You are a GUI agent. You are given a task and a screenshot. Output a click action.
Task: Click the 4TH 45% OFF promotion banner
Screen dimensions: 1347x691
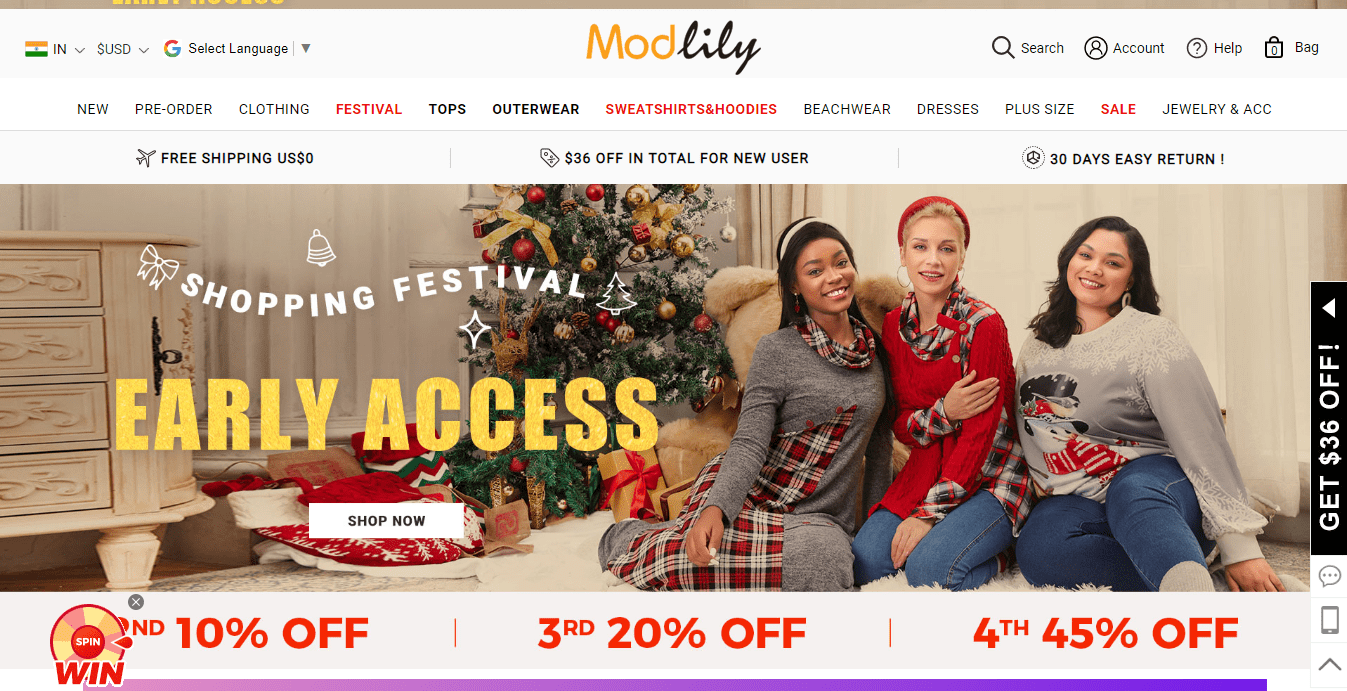pyautogui.click(x=1105, y=632)
